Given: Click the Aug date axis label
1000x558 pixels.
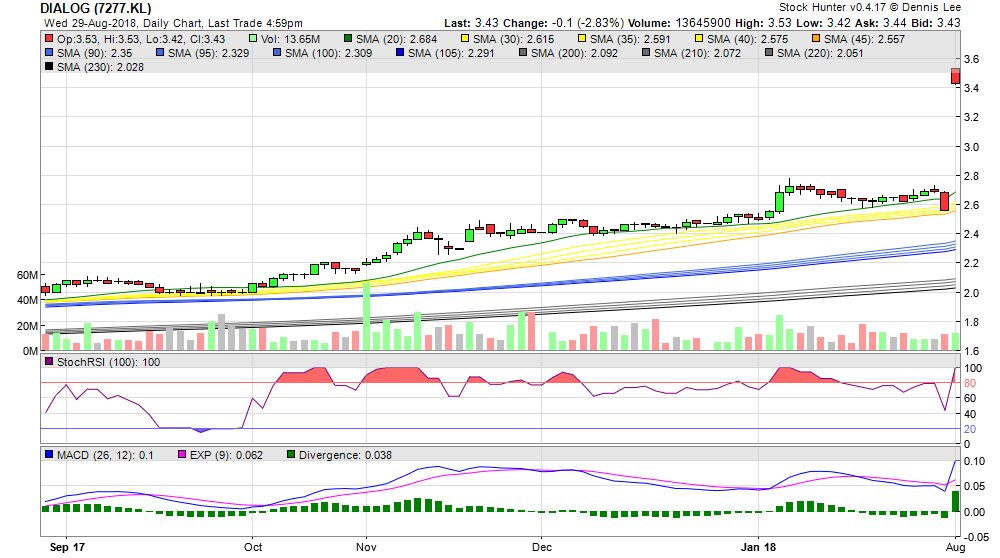Looking at the screenshot, I should 955,547.
